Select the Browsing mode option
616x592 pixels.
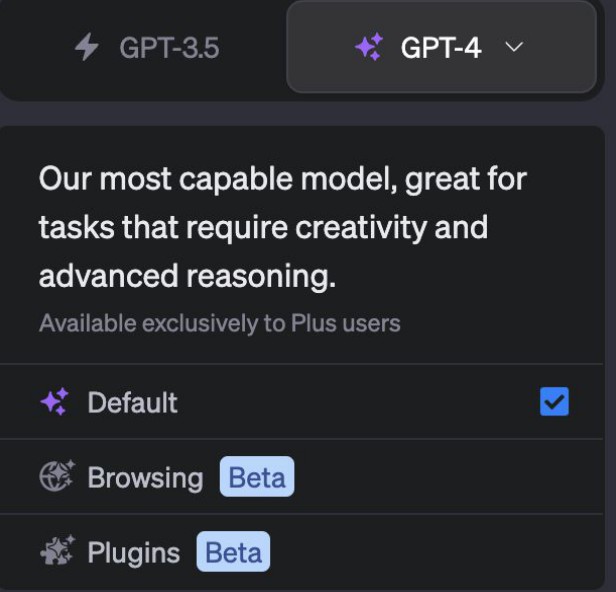[x=145, y=477]
